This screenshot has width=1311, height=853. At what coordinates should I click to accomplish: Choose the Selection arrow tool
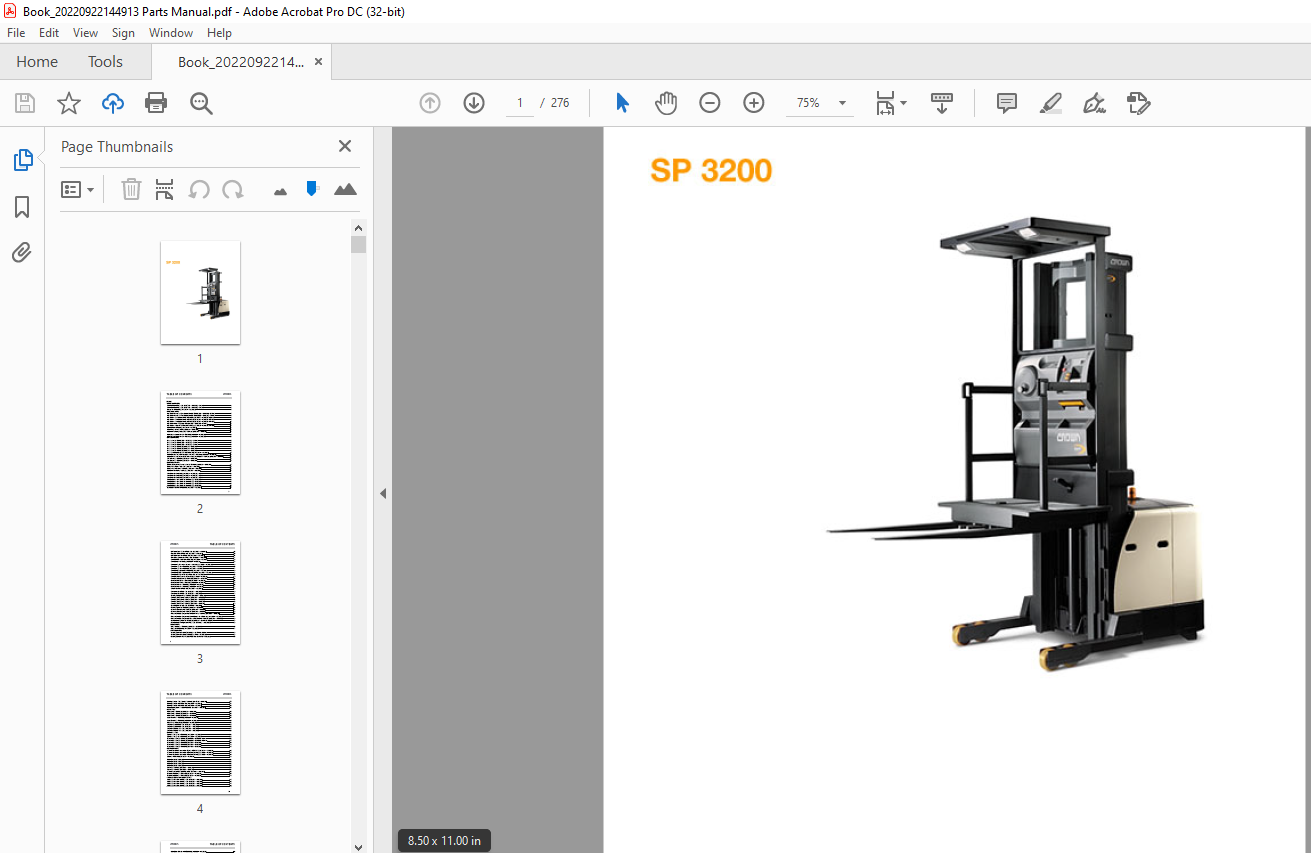tap(622, 103)
